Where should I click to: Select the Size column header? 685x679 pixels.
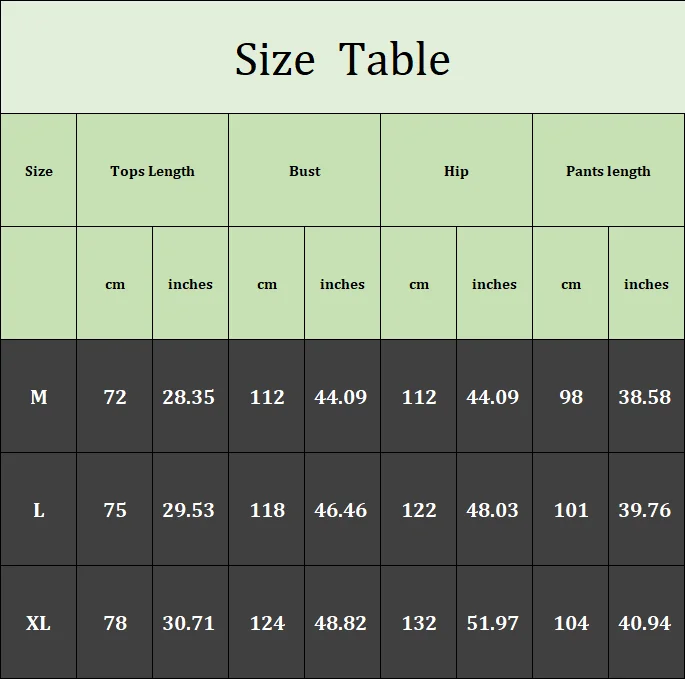[x=39, y=171]
